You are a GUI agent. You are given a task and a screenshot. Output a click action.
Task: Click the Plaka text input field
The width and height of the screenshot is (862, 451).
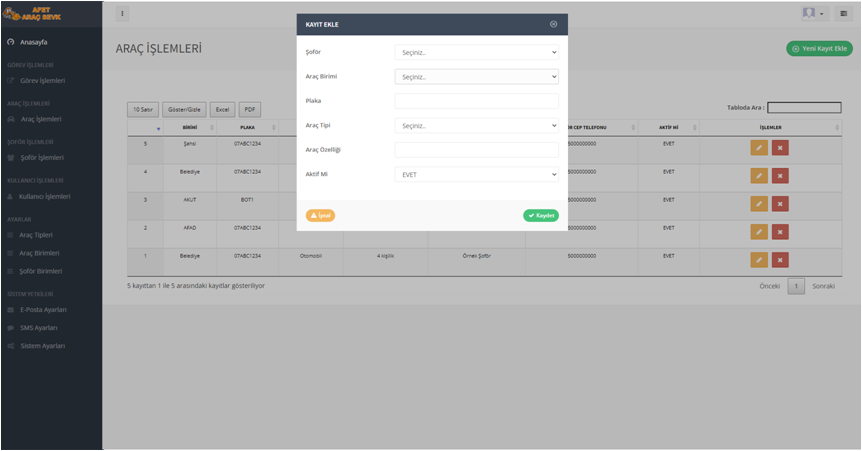(x=476, y=101)
